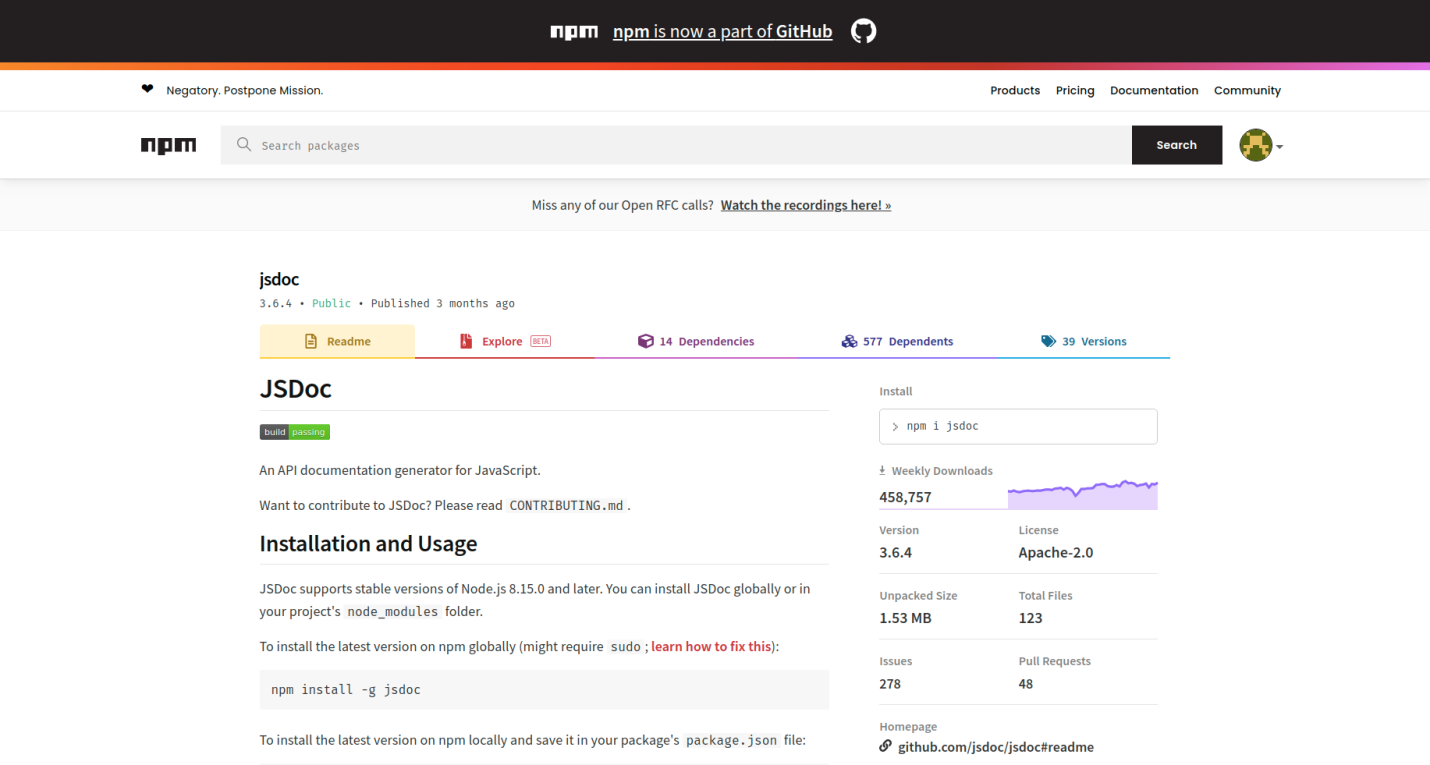This screenshot has height=765, width=1430.
Task: Click the Pull Requests count 48
Action: pyautogui.click(x=1026, y=684)
